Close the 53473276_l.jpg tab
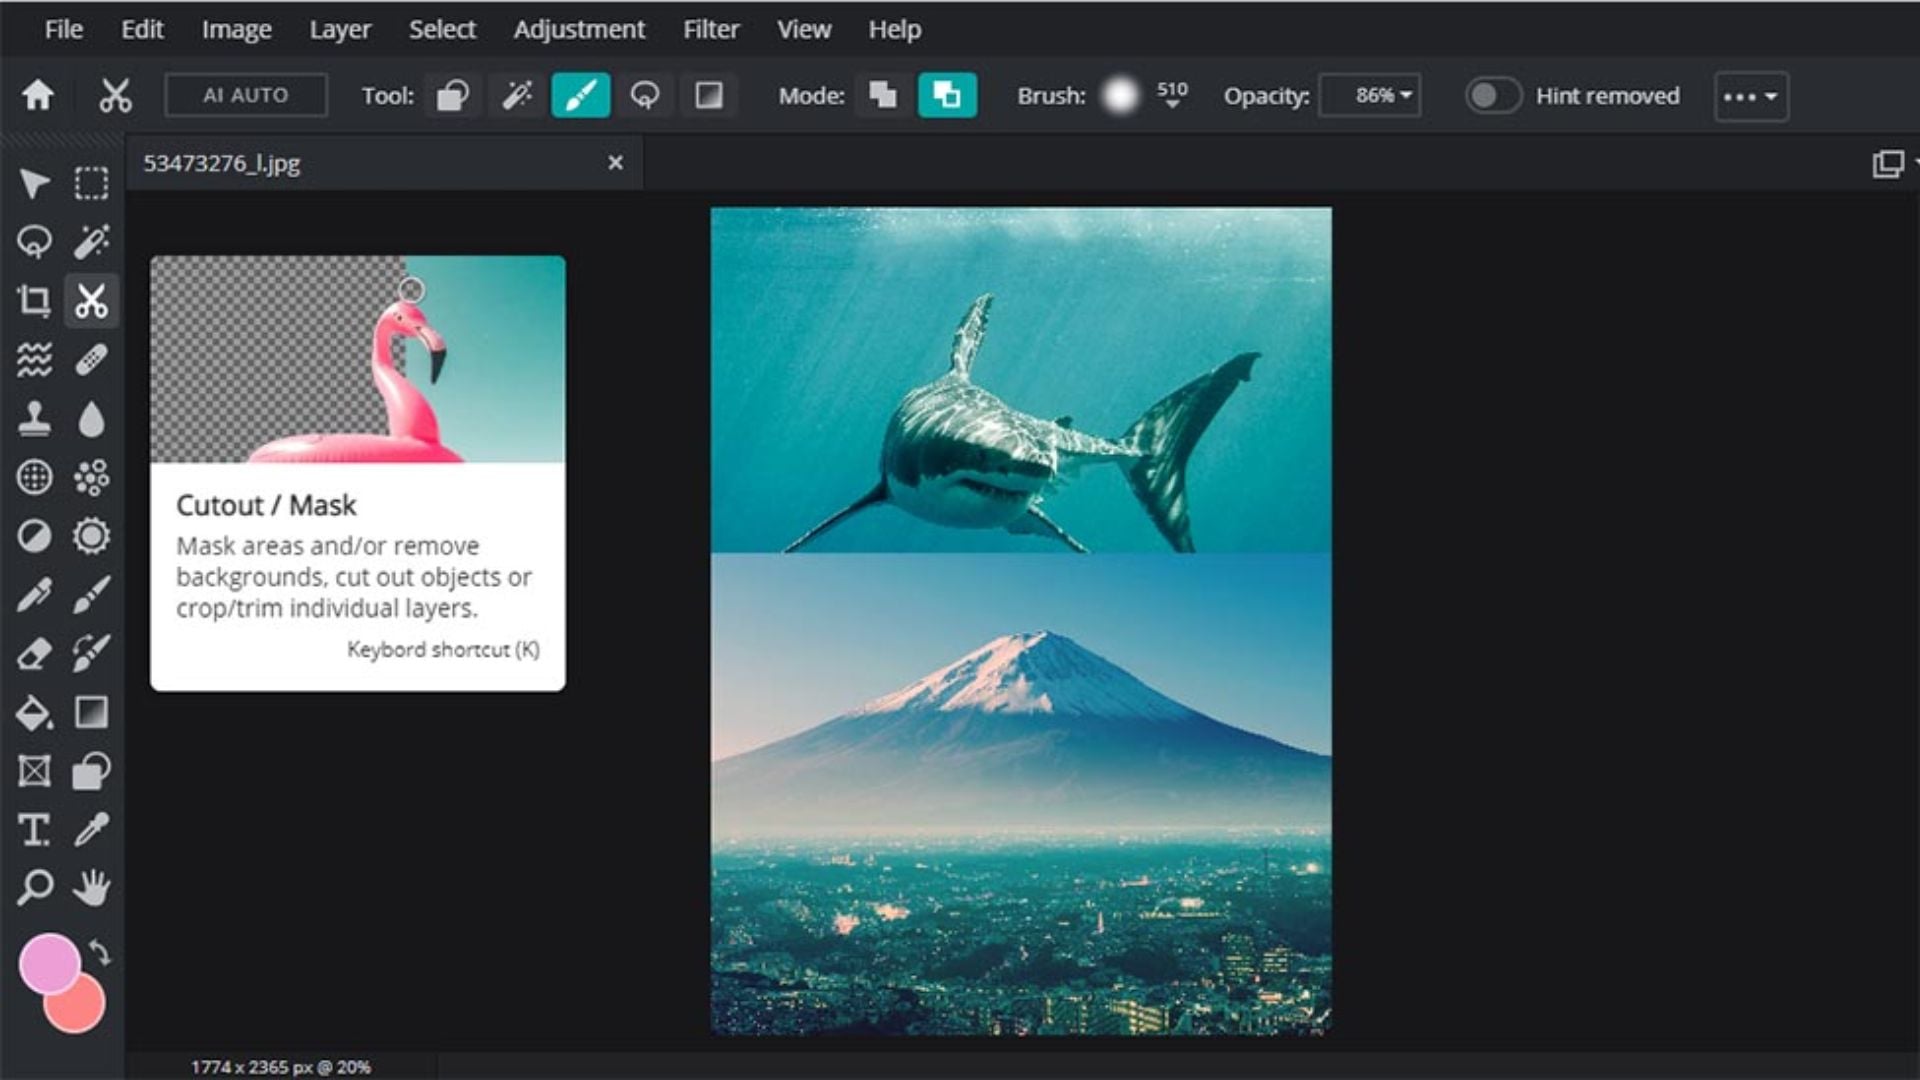 click(x=615, y=163)
